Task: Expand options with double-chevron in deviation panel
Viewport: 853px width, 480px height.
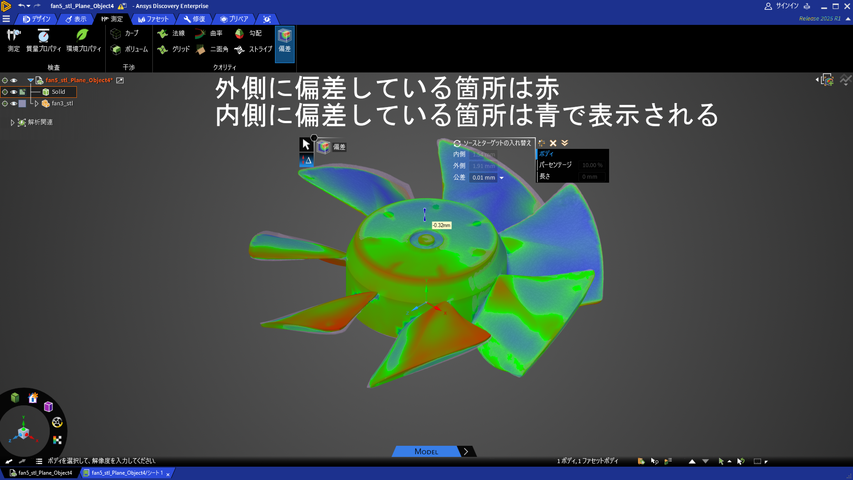Action: [x=565, y=143]
